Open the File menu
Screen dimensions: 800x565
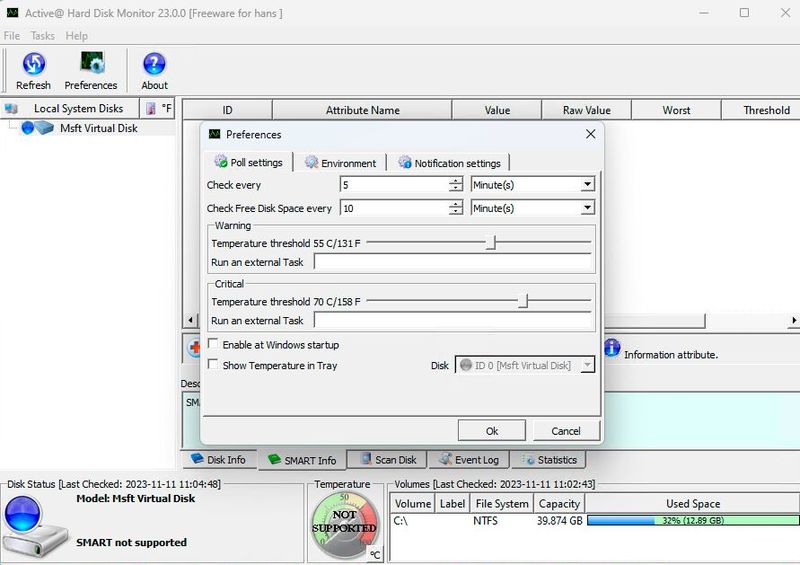coord(12,36)
